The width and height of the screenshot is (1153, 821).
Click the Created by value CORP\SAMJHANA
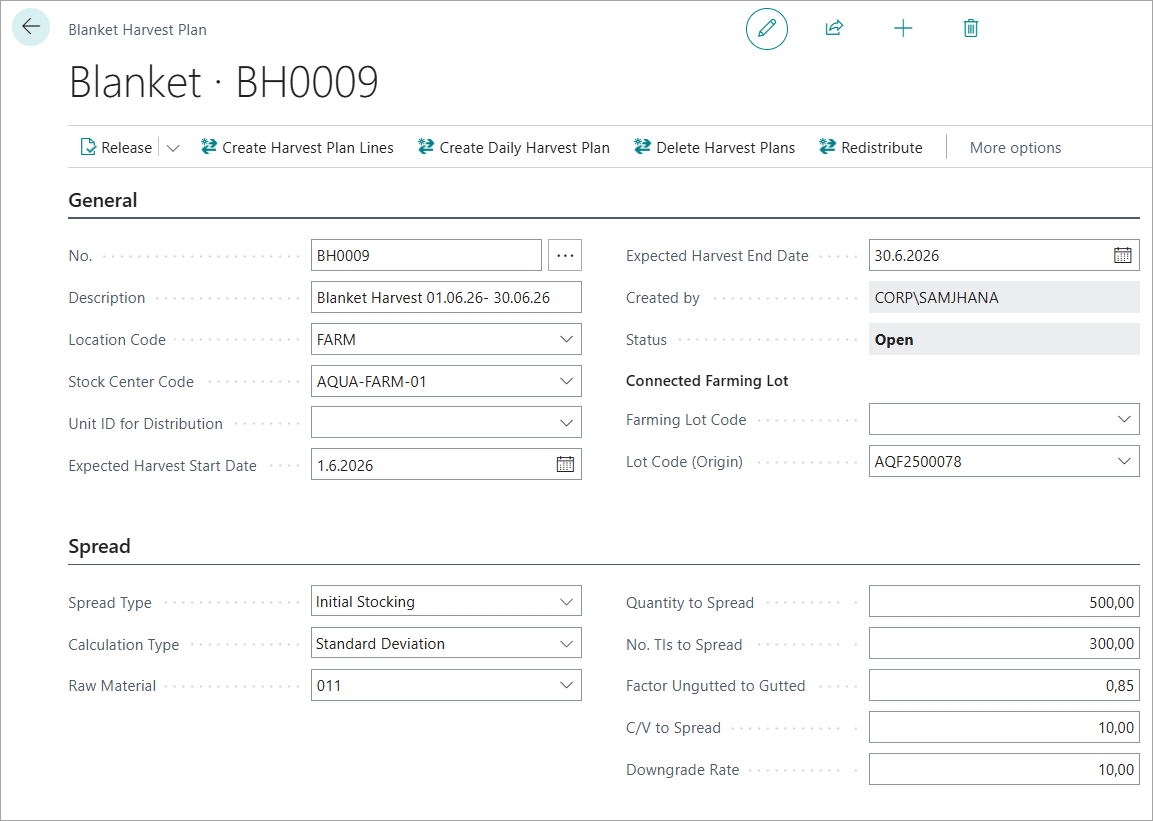tap(1004, 298)
